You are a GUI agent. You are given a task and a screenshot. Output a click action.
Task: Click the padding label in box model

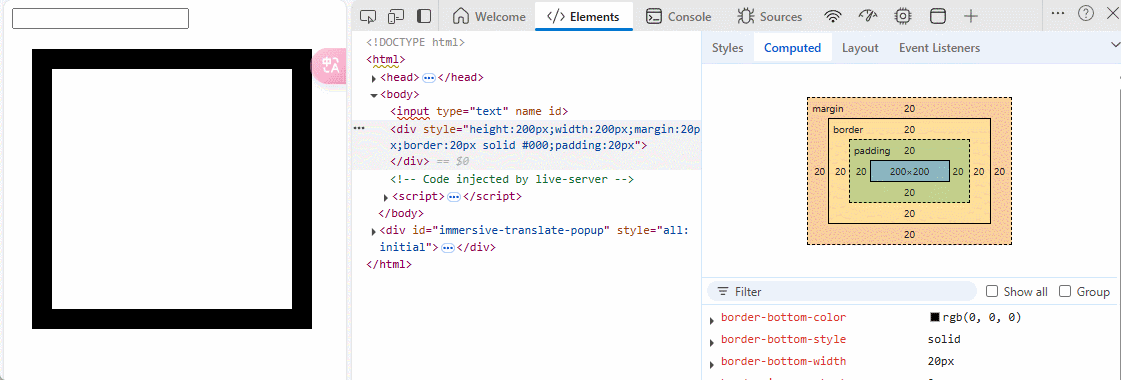[x=871, y=151]
